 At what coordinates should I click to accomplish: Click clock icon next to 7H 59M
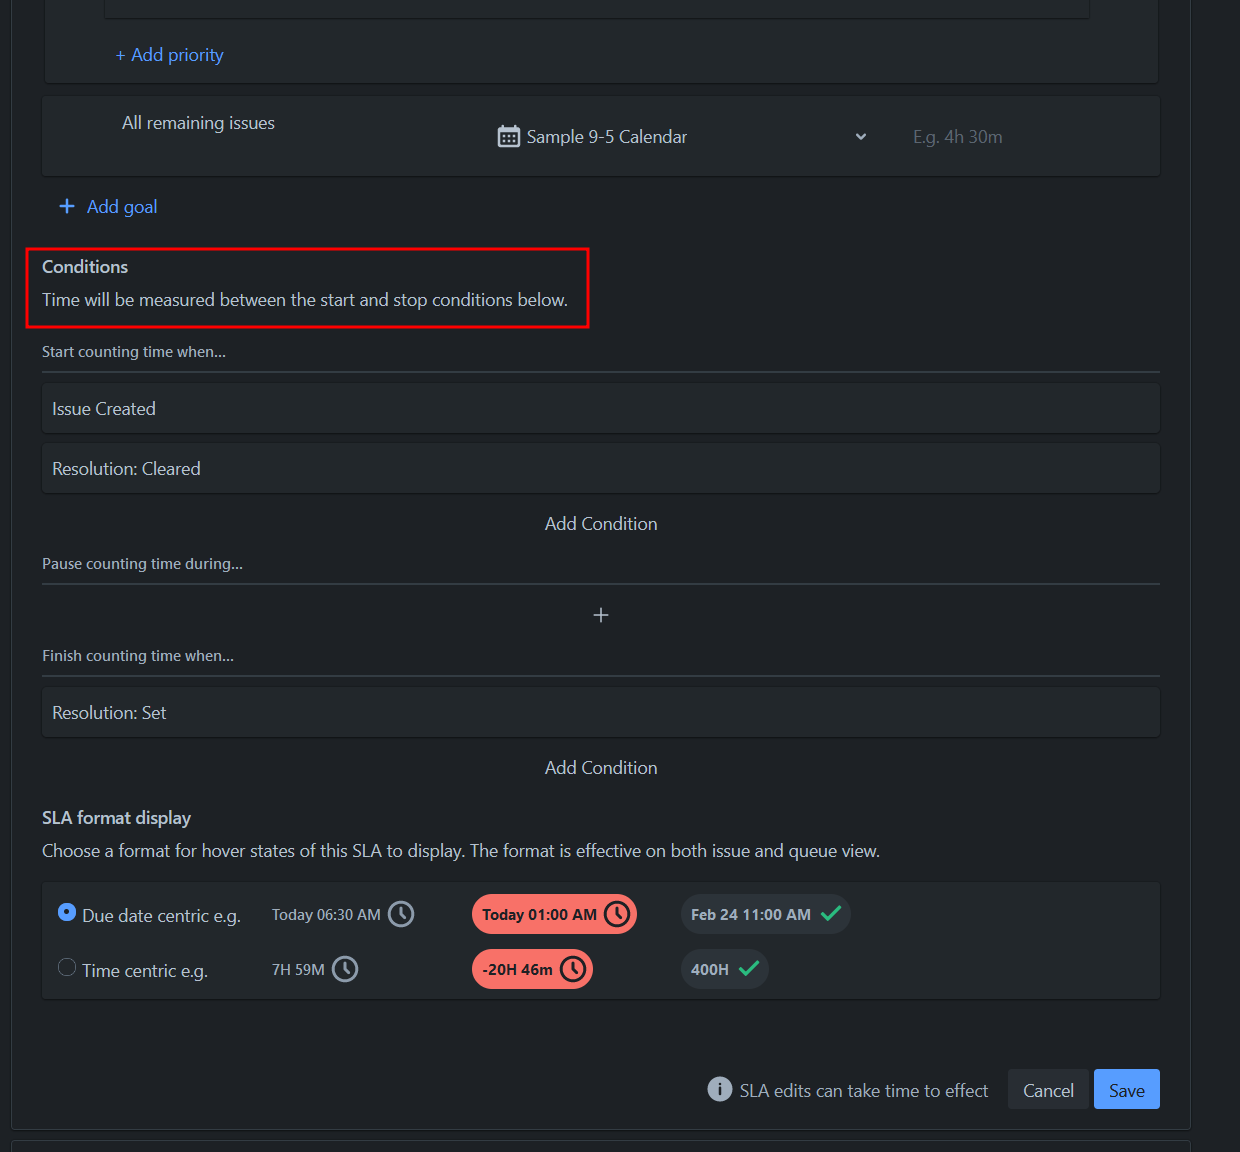(345, 969)
